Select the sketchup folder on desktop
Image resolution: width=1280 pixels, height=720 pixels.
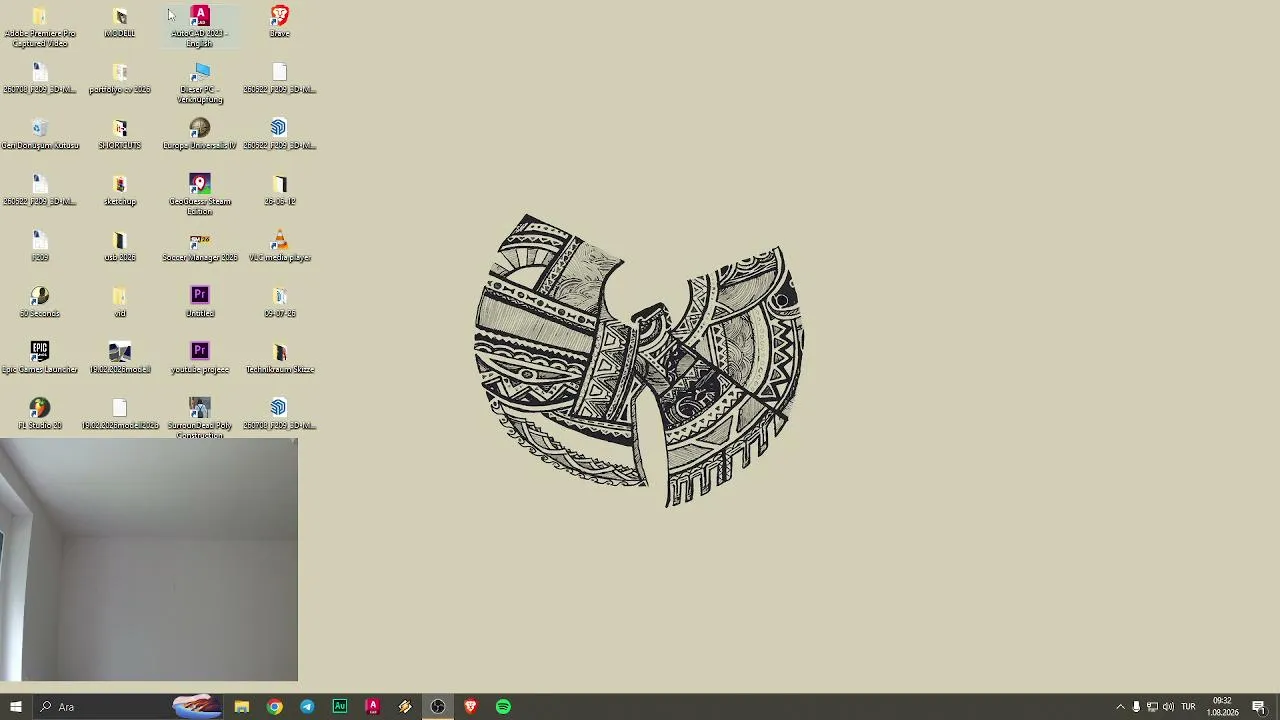120,190
